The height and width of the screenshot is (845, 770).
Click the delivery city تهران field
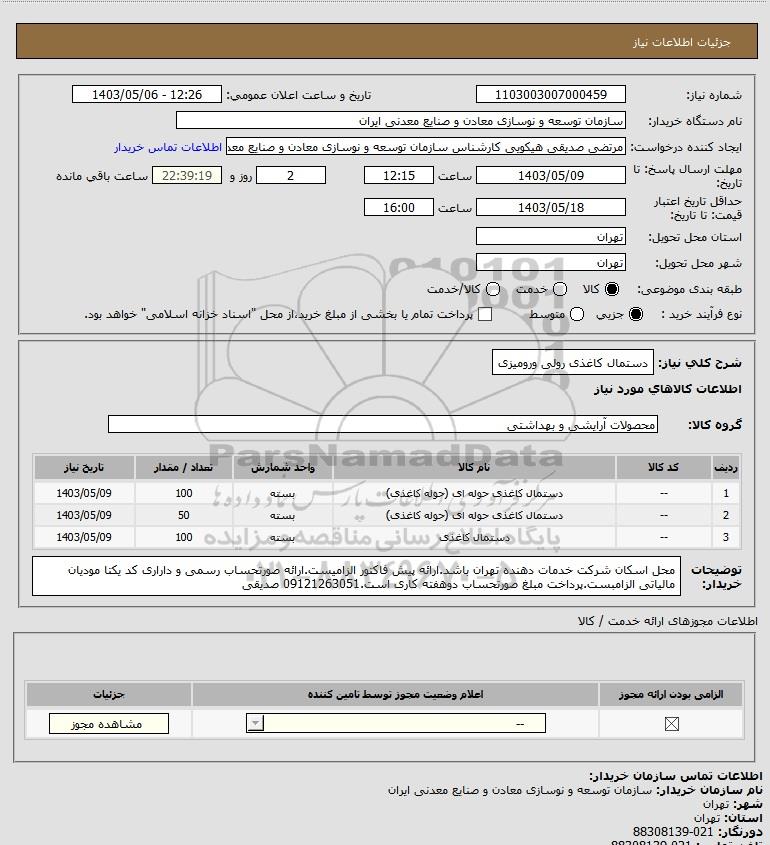pyautogui.click(x=551, y=262)
